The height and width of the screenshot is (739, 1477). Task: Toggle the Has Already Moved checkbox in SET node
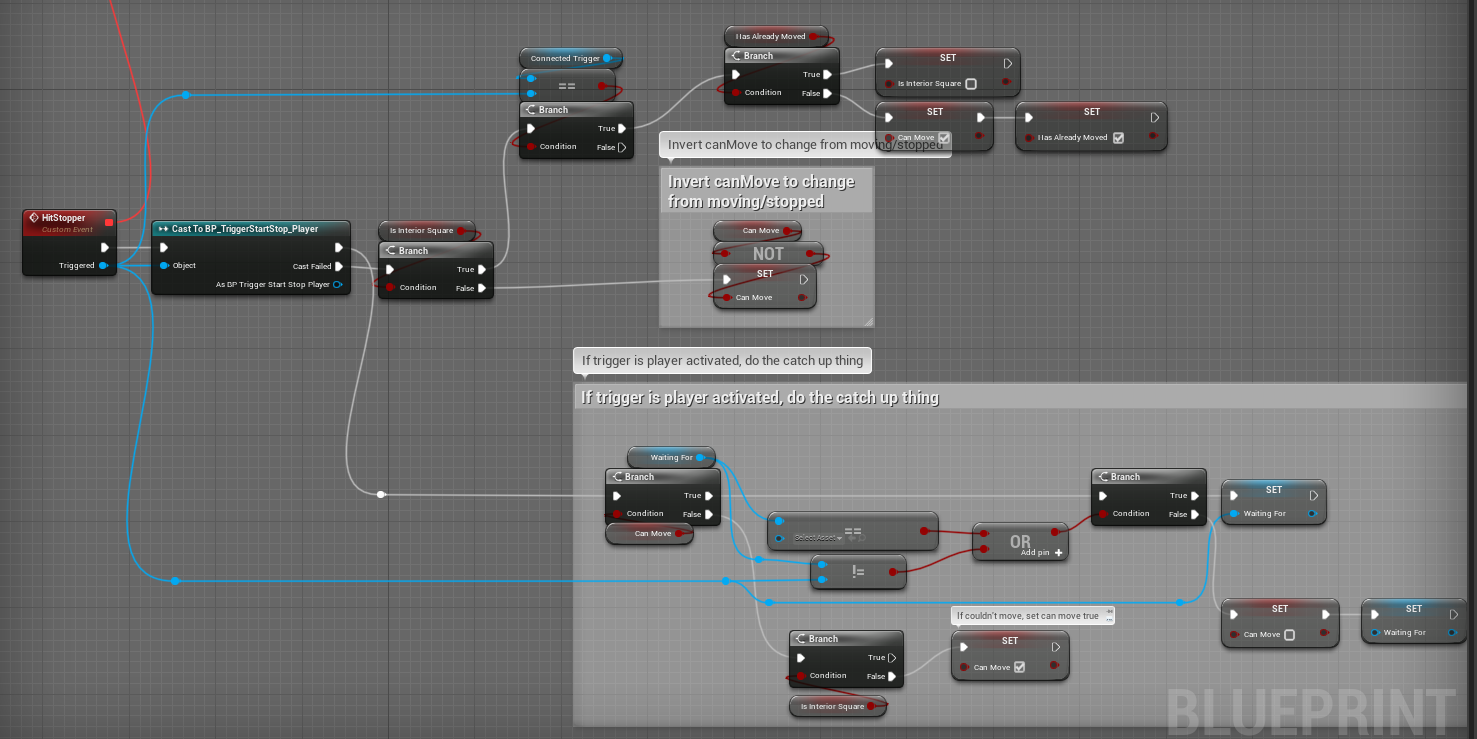pos(1118,138)
